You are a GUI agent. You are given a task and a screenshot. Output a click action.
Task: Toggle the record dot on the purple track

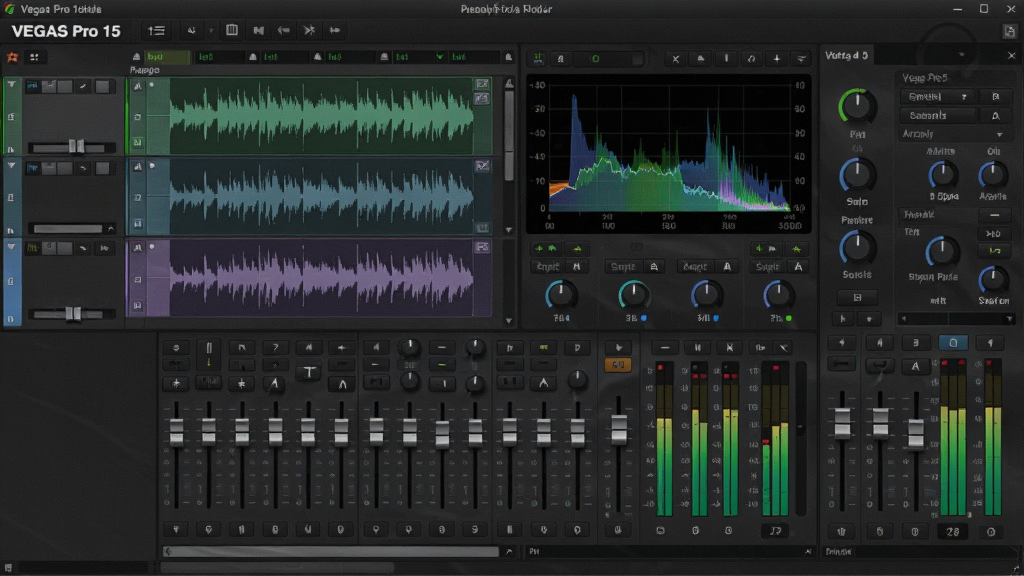(x=152, y=248)
